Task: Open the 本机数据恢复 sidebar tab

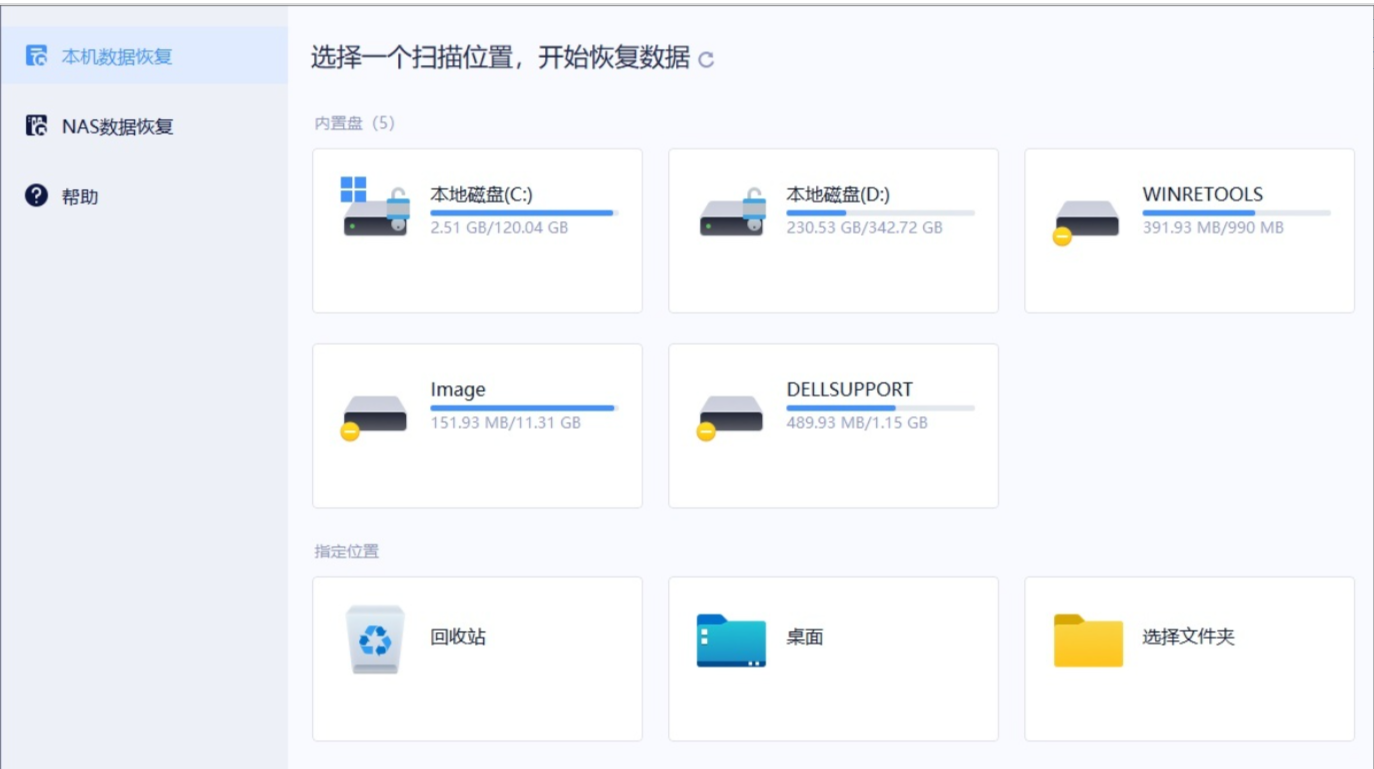Action: tap(117, 57)
